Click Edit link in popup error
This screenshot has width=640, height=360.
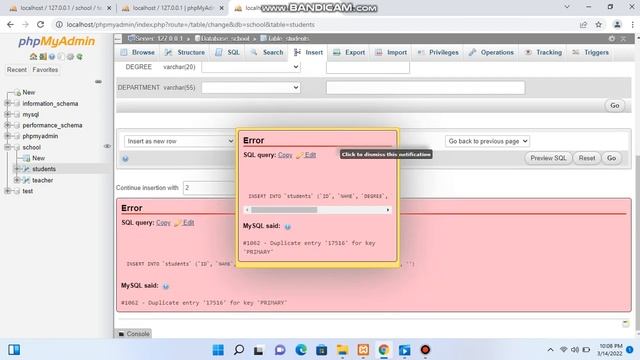pyautogui.click(x=310, y=155)
